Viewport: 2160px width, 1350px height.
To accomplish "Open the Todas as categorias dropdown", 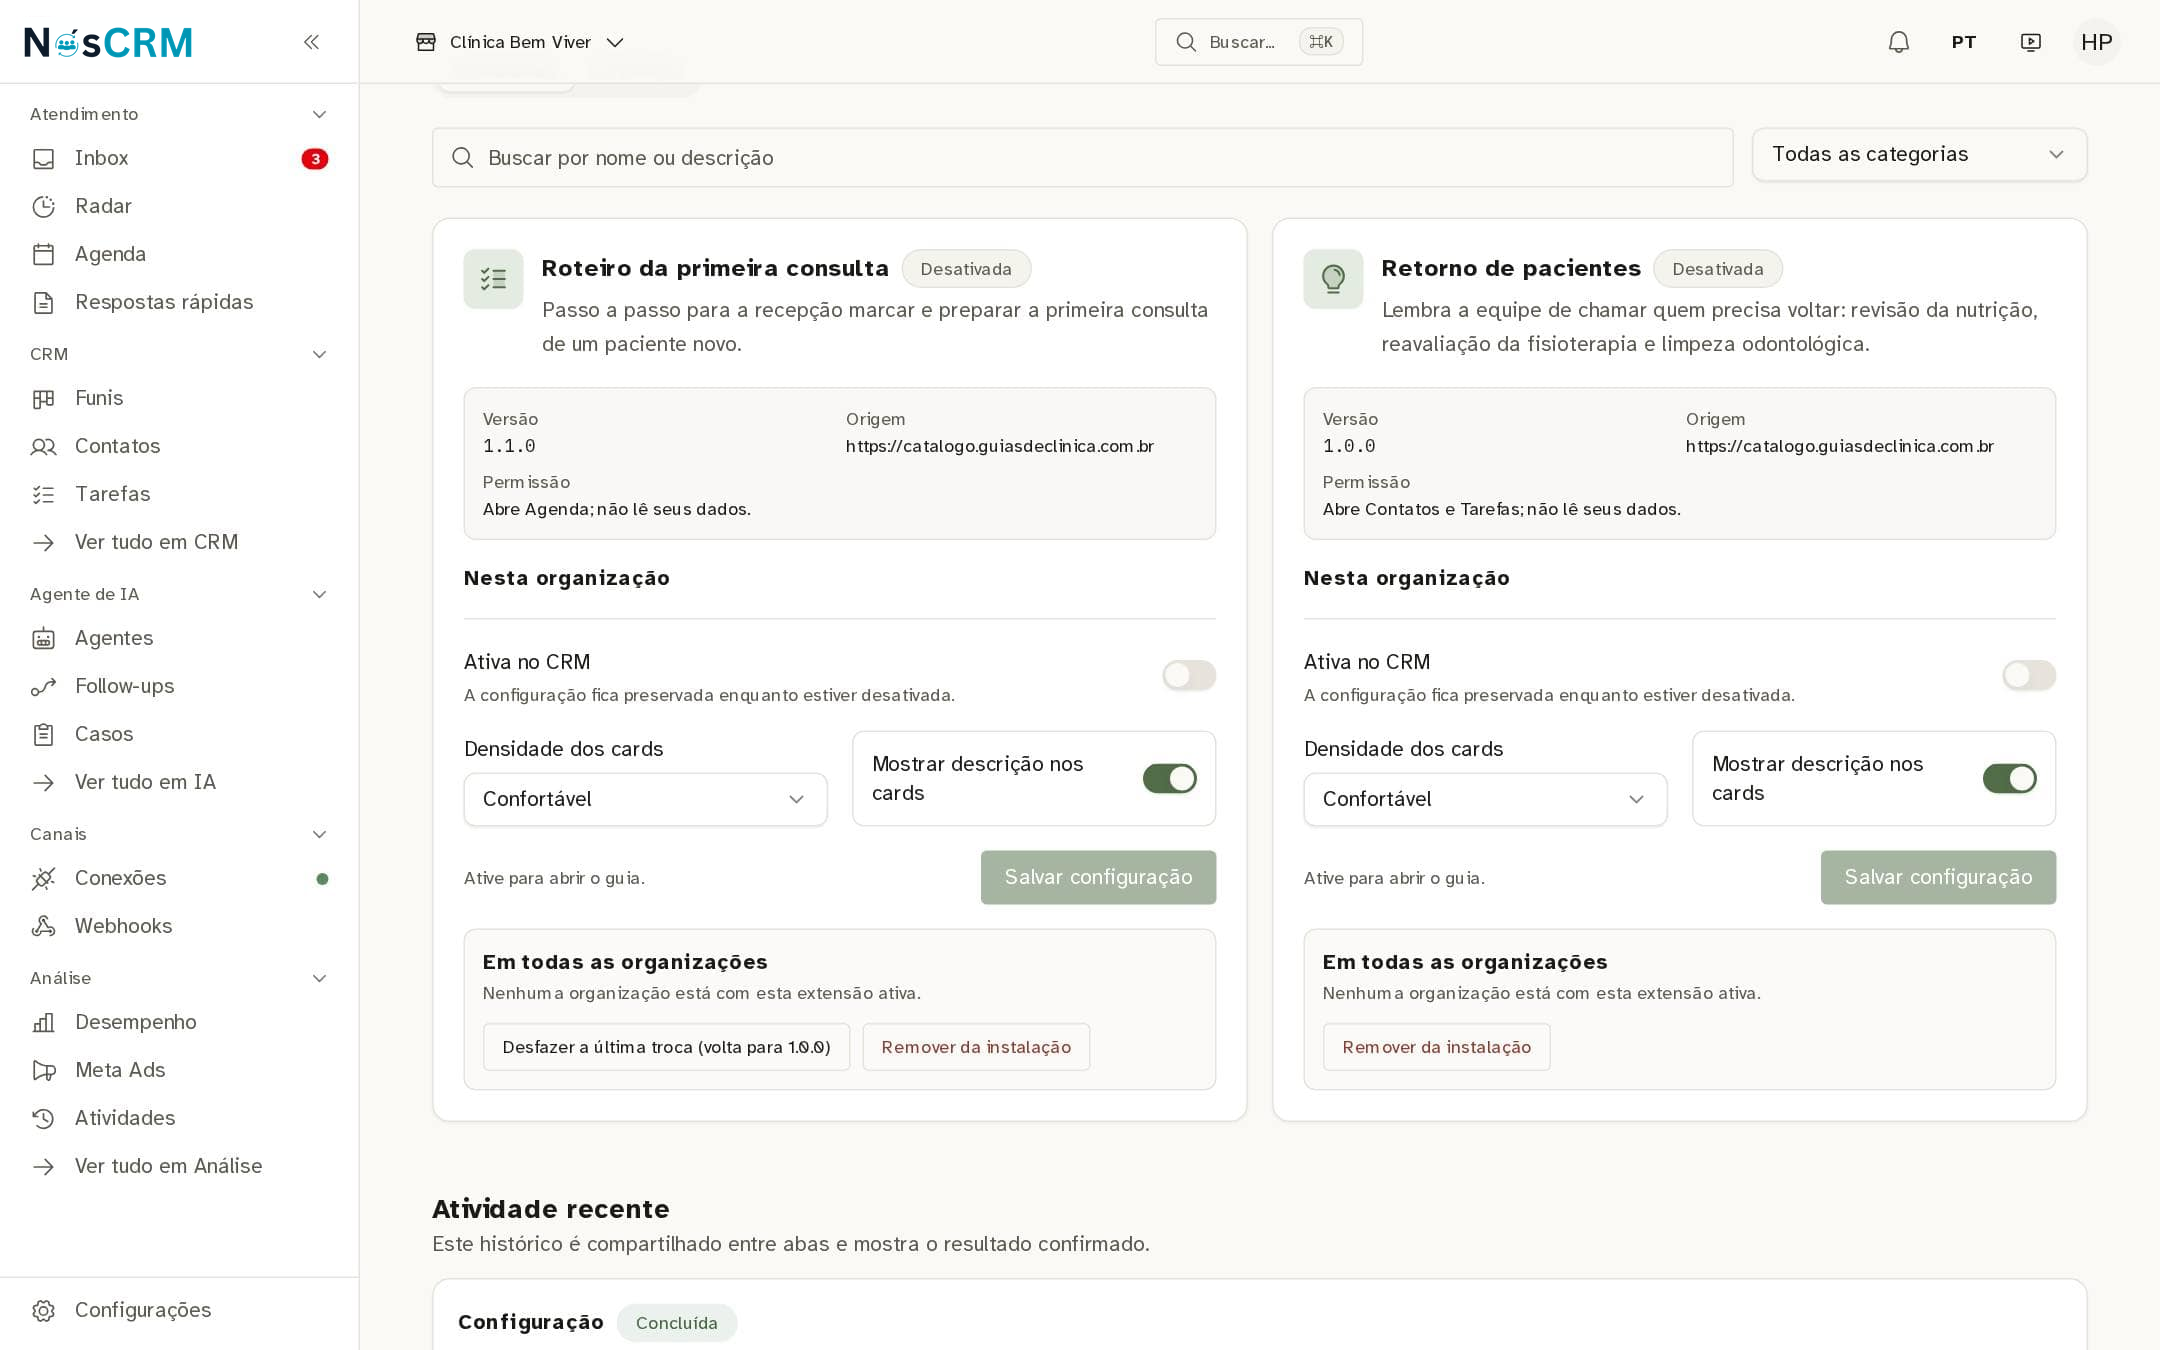I will click(x=1919, y=154).
